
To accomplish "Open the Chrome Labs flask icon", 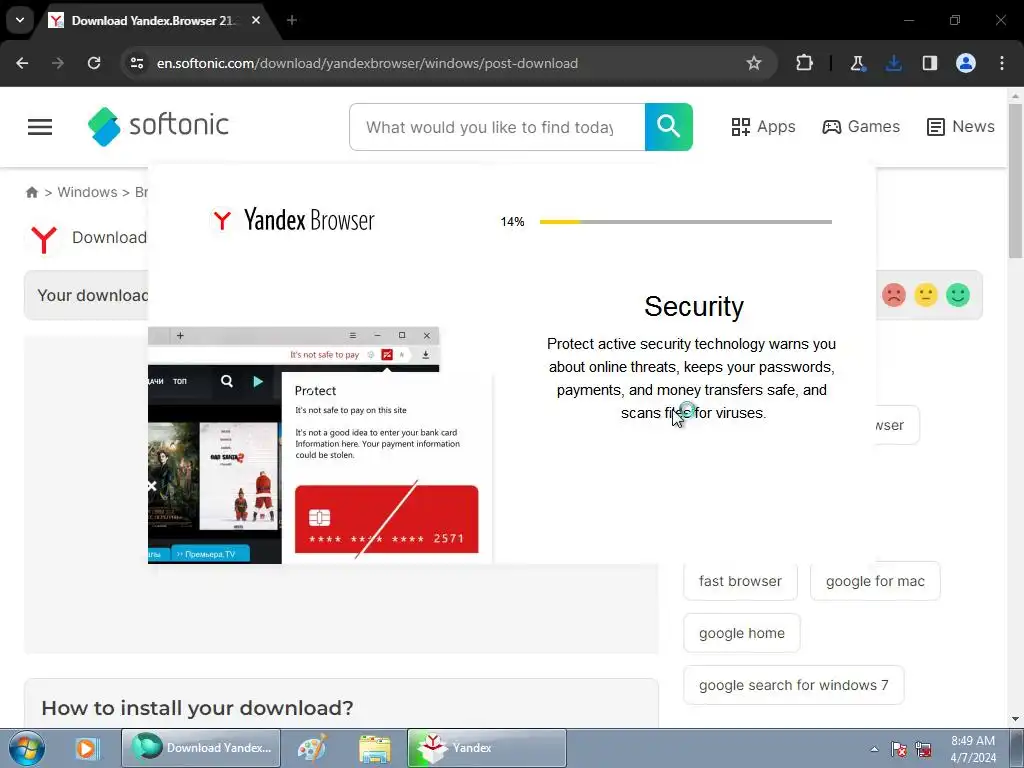I will 857,63.
